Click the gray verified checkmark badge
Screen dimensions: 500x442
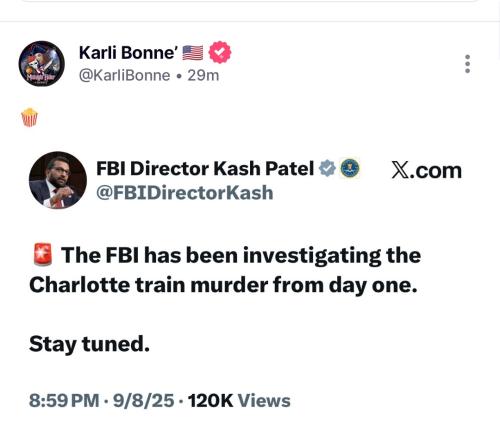click(x=327, y=168)
